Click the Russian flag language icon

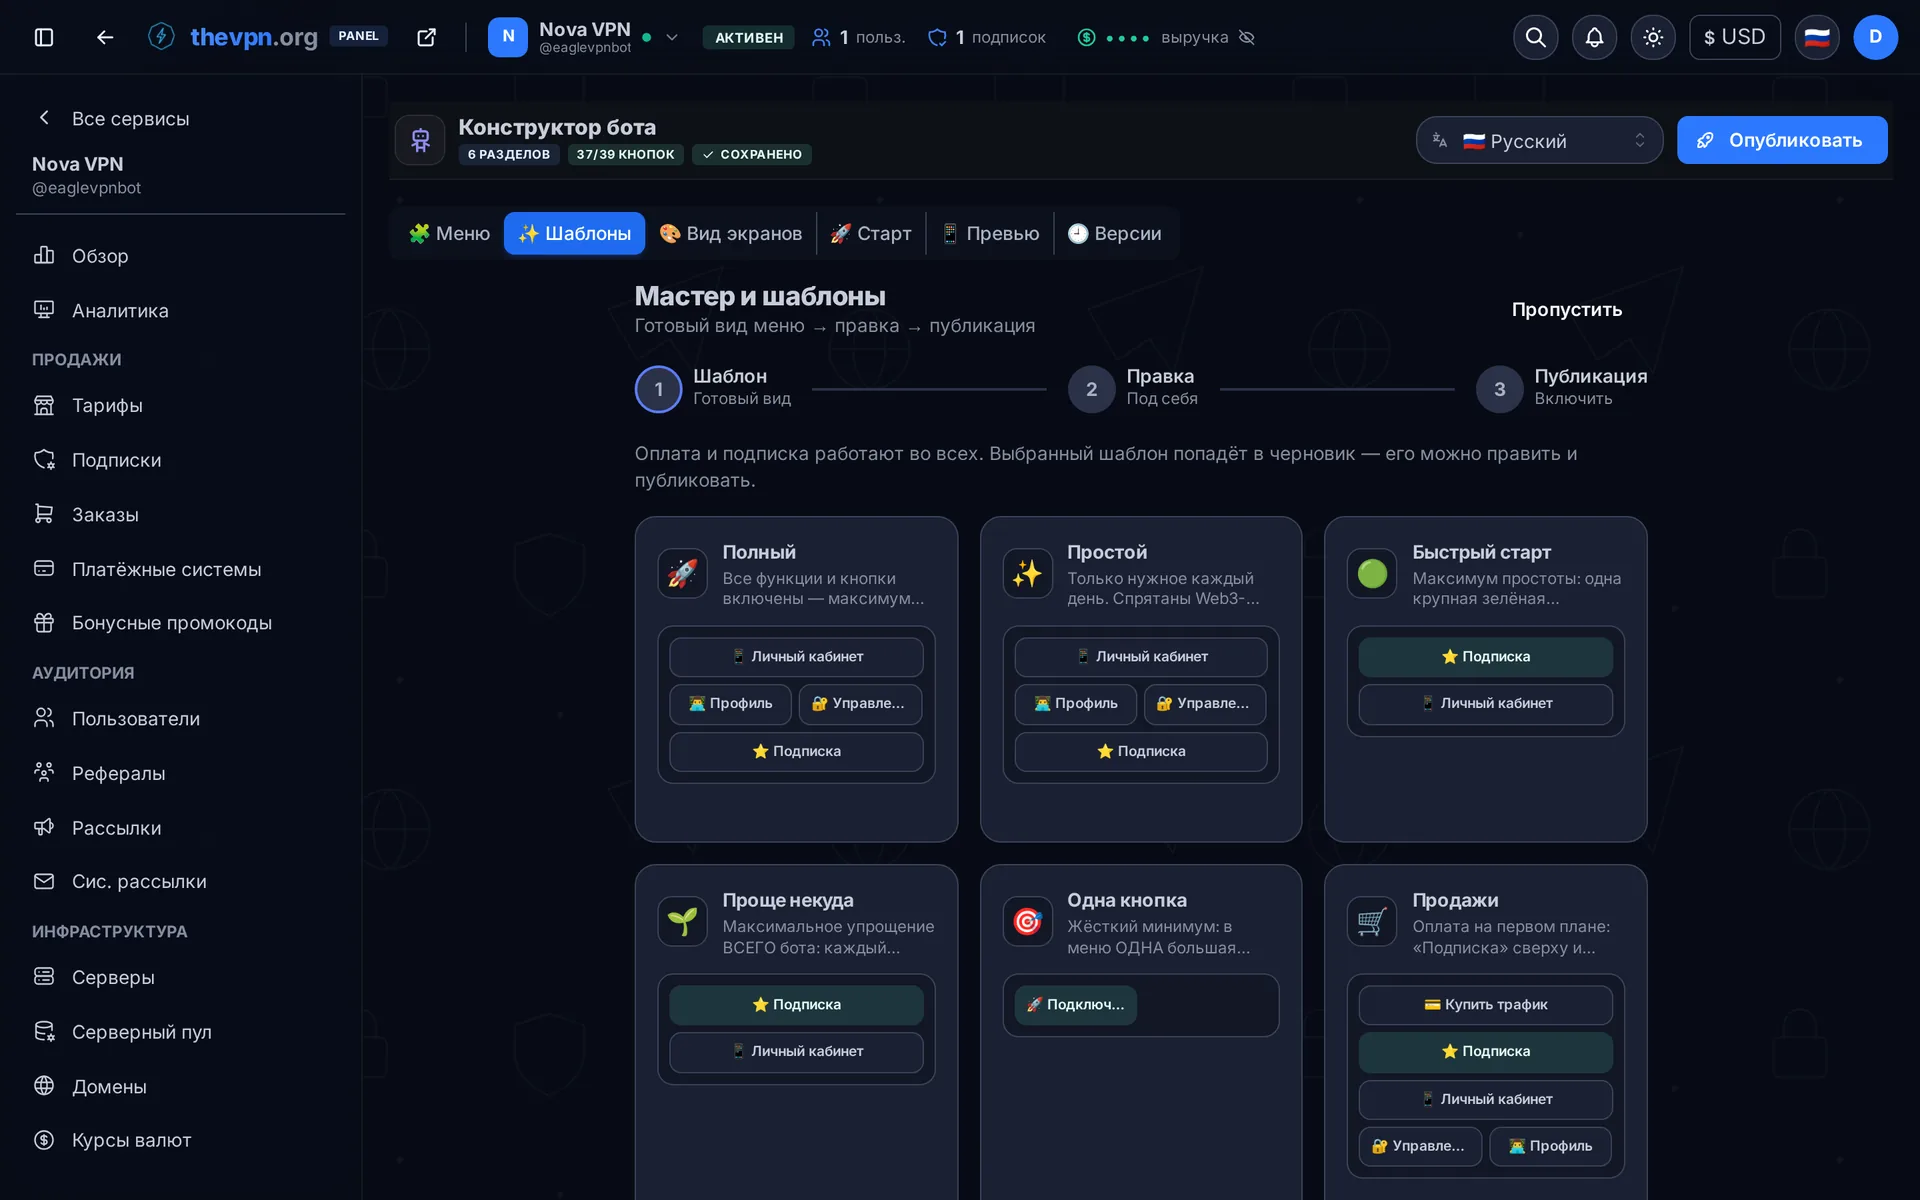(x=1816, y=37)
